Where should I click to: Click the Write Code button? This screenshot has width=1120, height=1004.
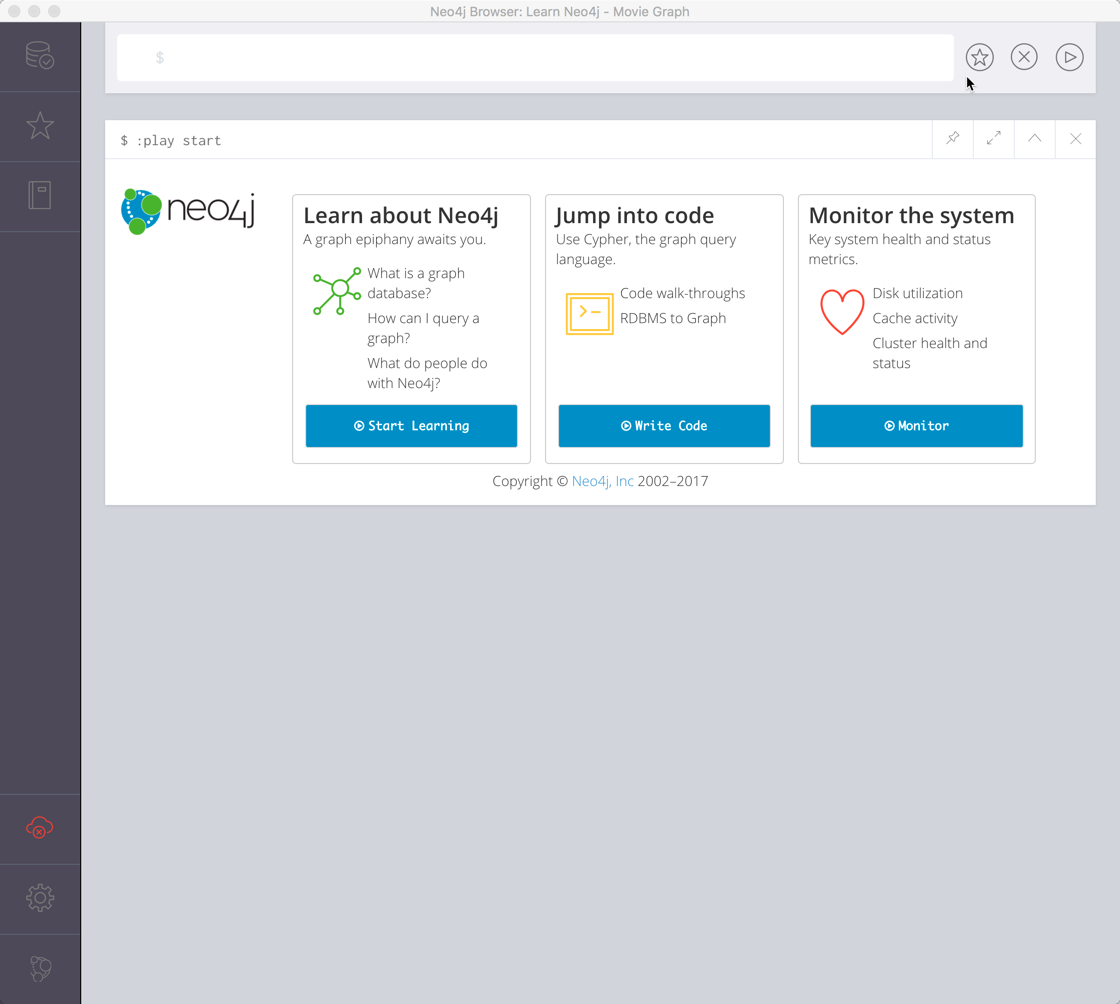point(664,426)
